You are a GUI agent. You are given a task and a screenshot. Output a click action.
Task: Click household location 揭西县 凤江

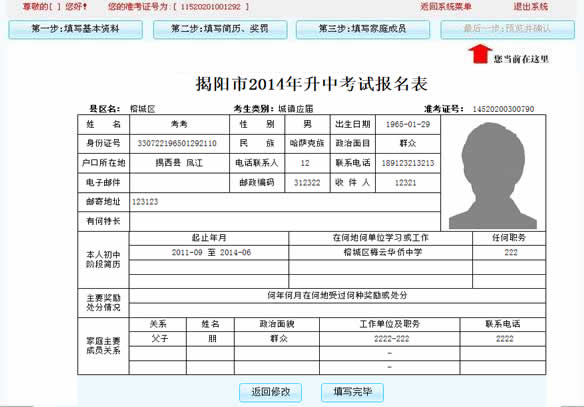[179, 163]
